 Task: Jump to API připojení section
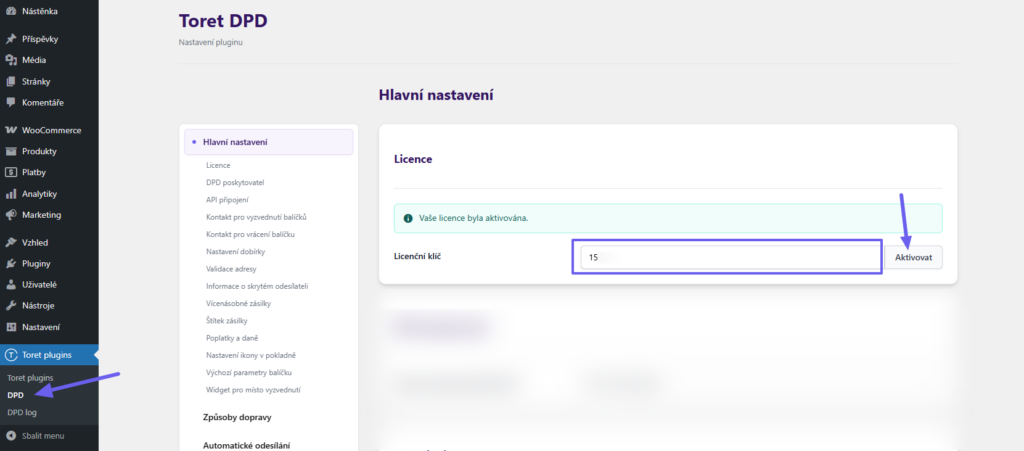(x=227, y=200)
